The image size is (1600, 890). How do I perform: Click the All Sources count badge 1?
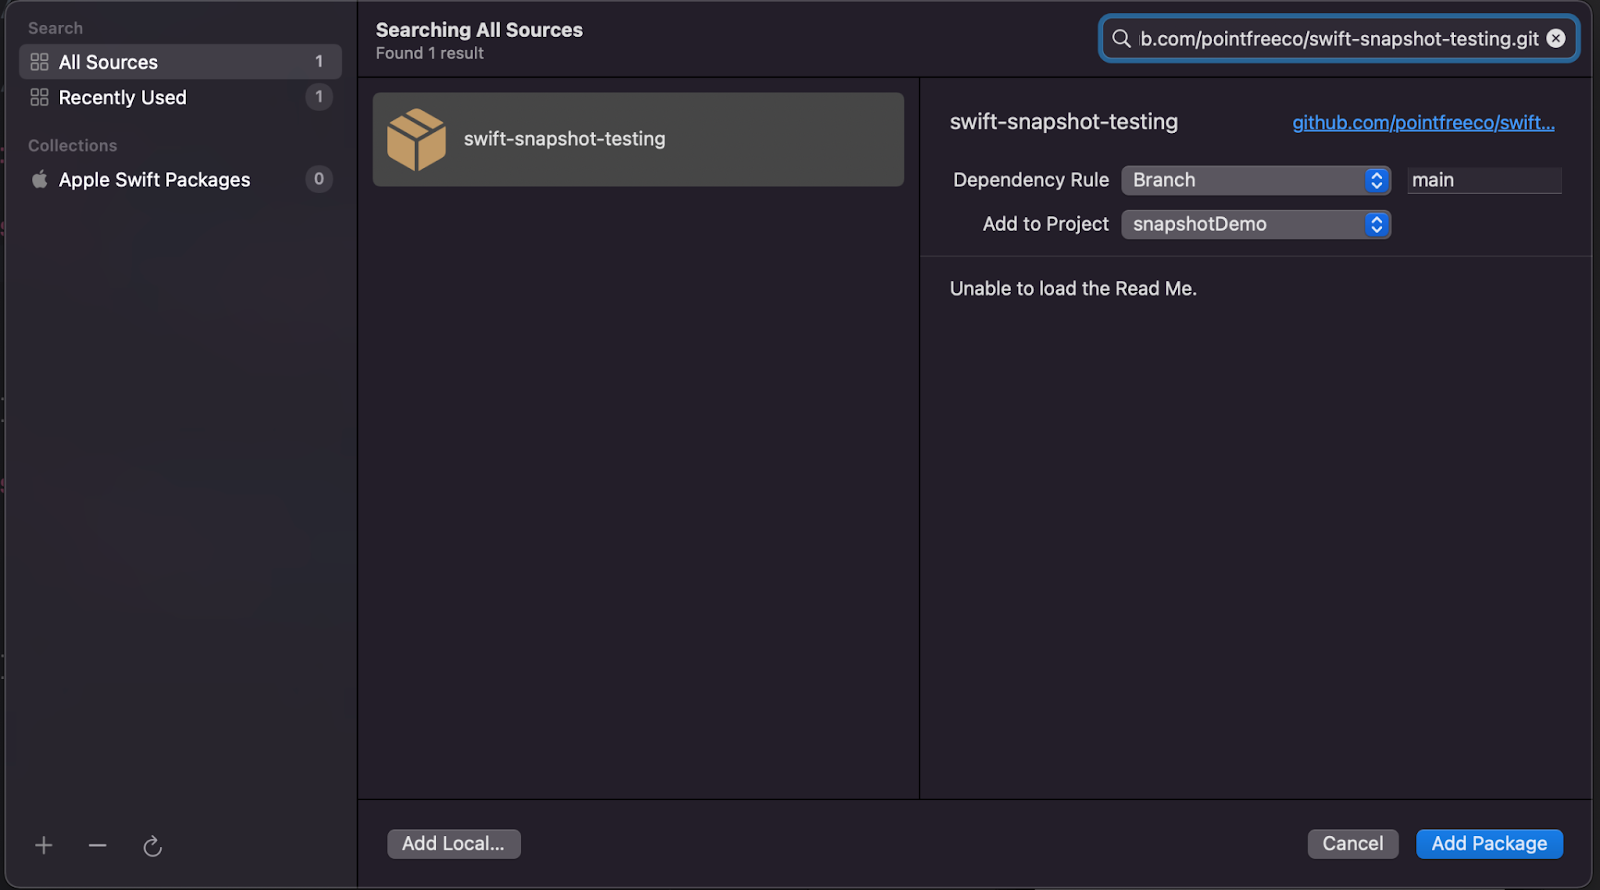point(319,62)
